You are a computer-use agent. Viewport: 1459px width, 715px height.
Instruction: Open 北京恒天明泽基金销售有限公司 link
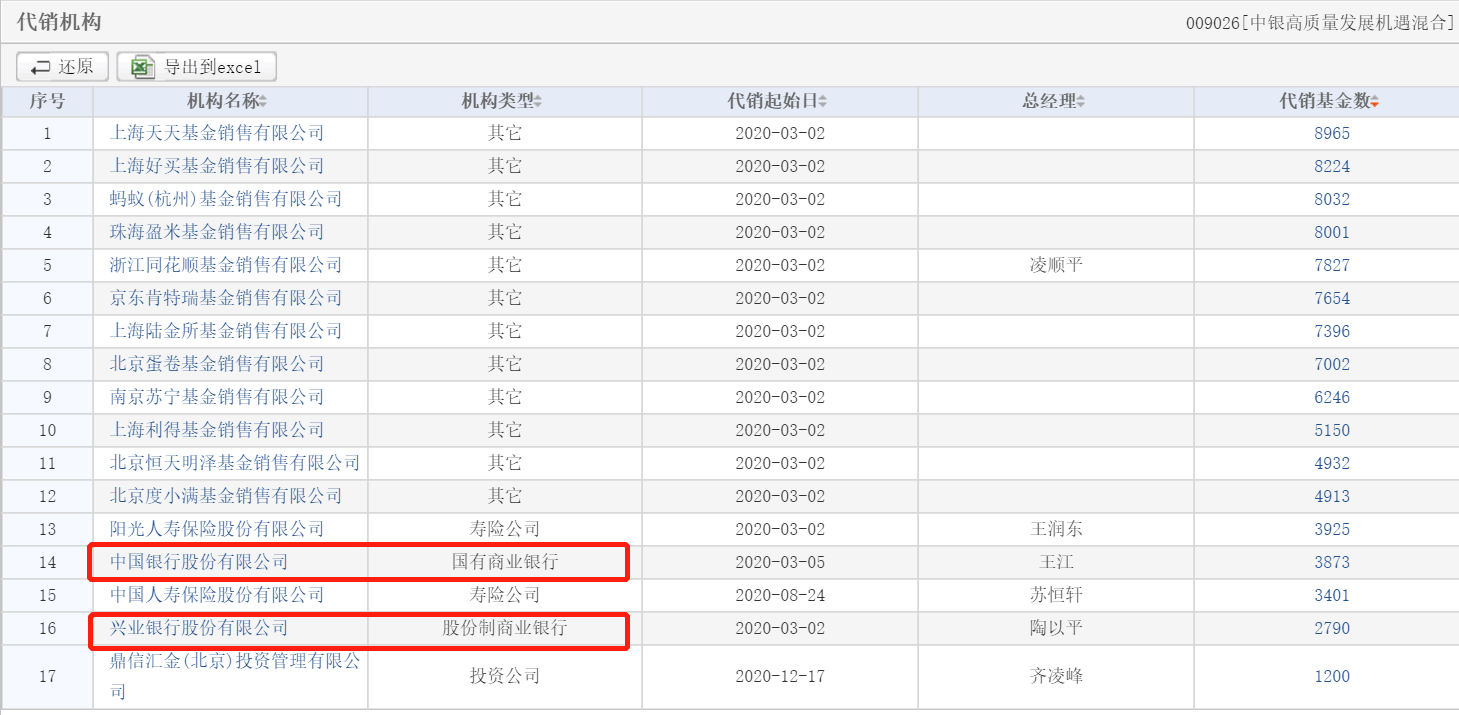pyautogui.click(x=235, y=463)
